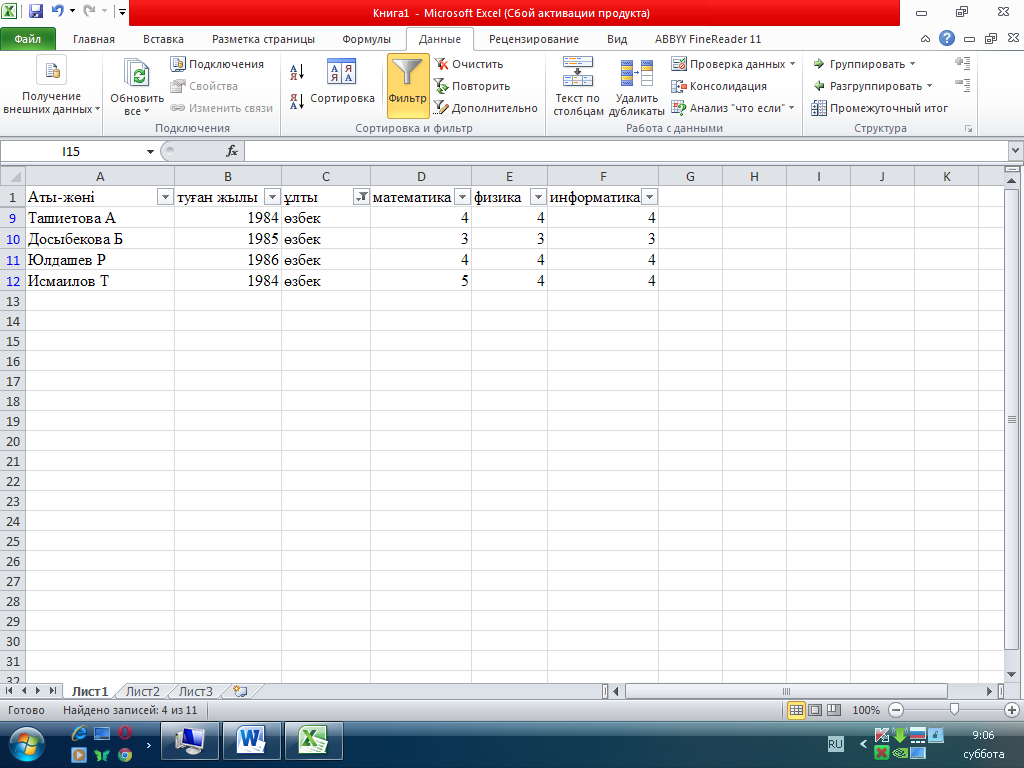Open the Connections dialog
Image resolution: width=1024 pixels, height=768 pixels.
click(x=217, y=64)
